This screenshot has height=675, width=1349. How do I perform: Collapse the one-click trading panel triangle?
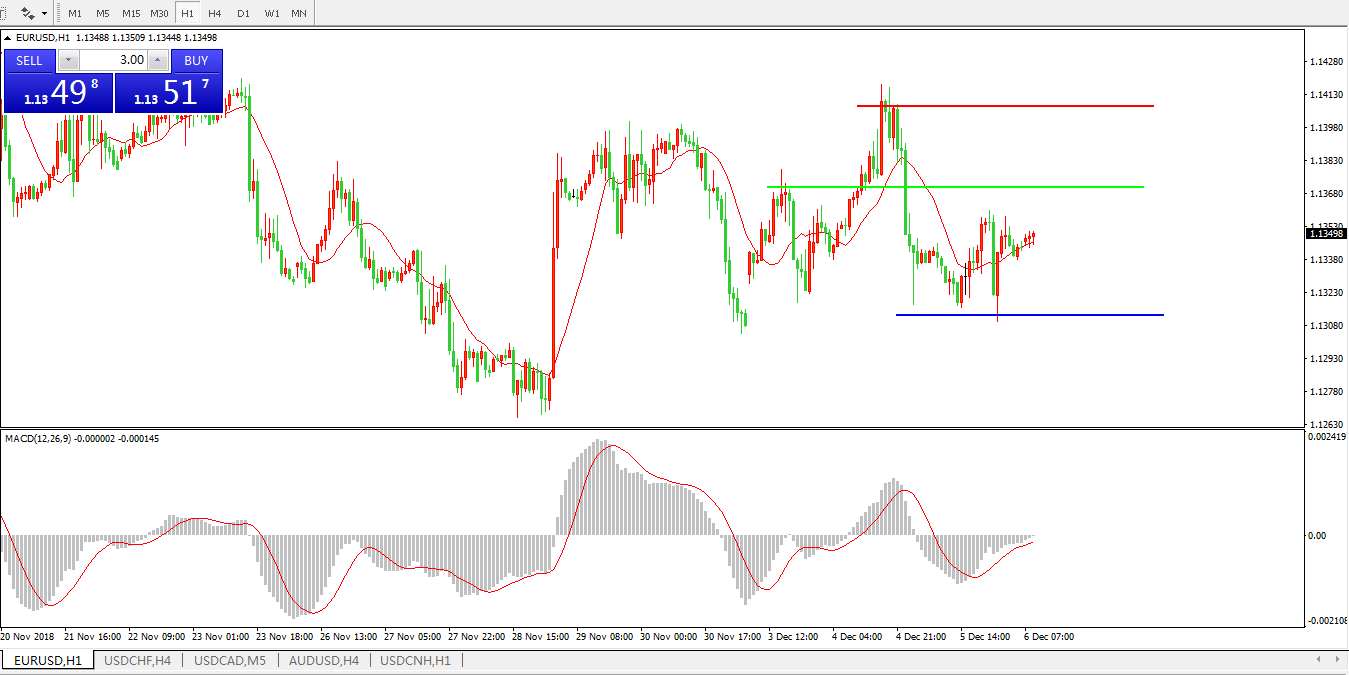point(9,37)
